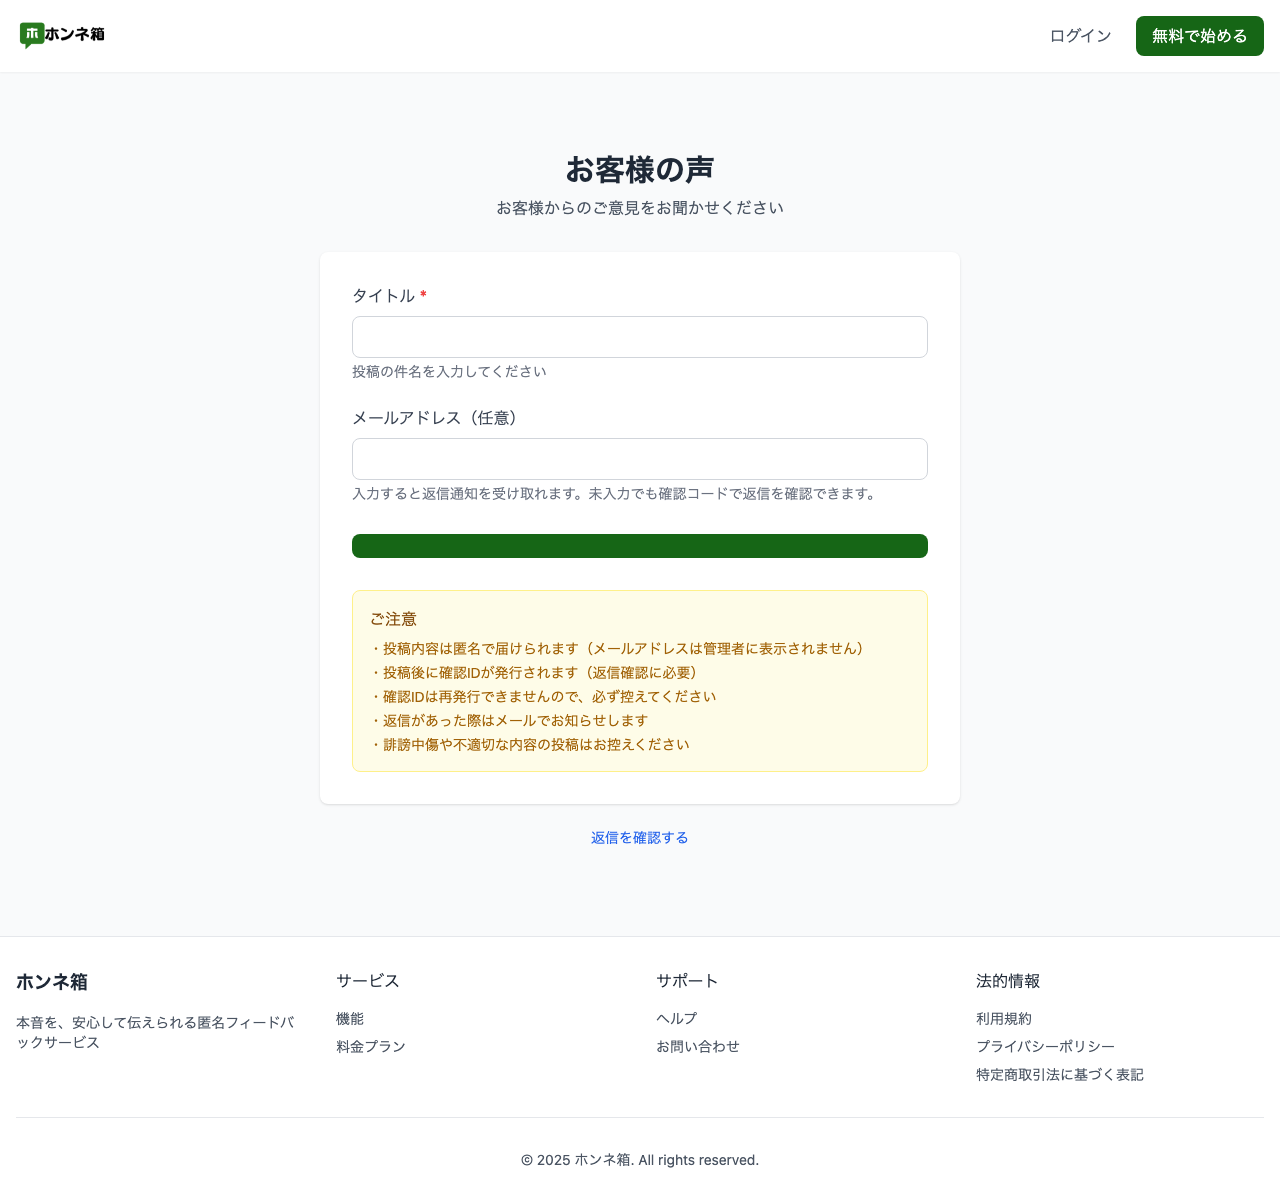Click the お客様の声 page heading
This screenshot has width=1280, height=1202.
pos(639,170)
